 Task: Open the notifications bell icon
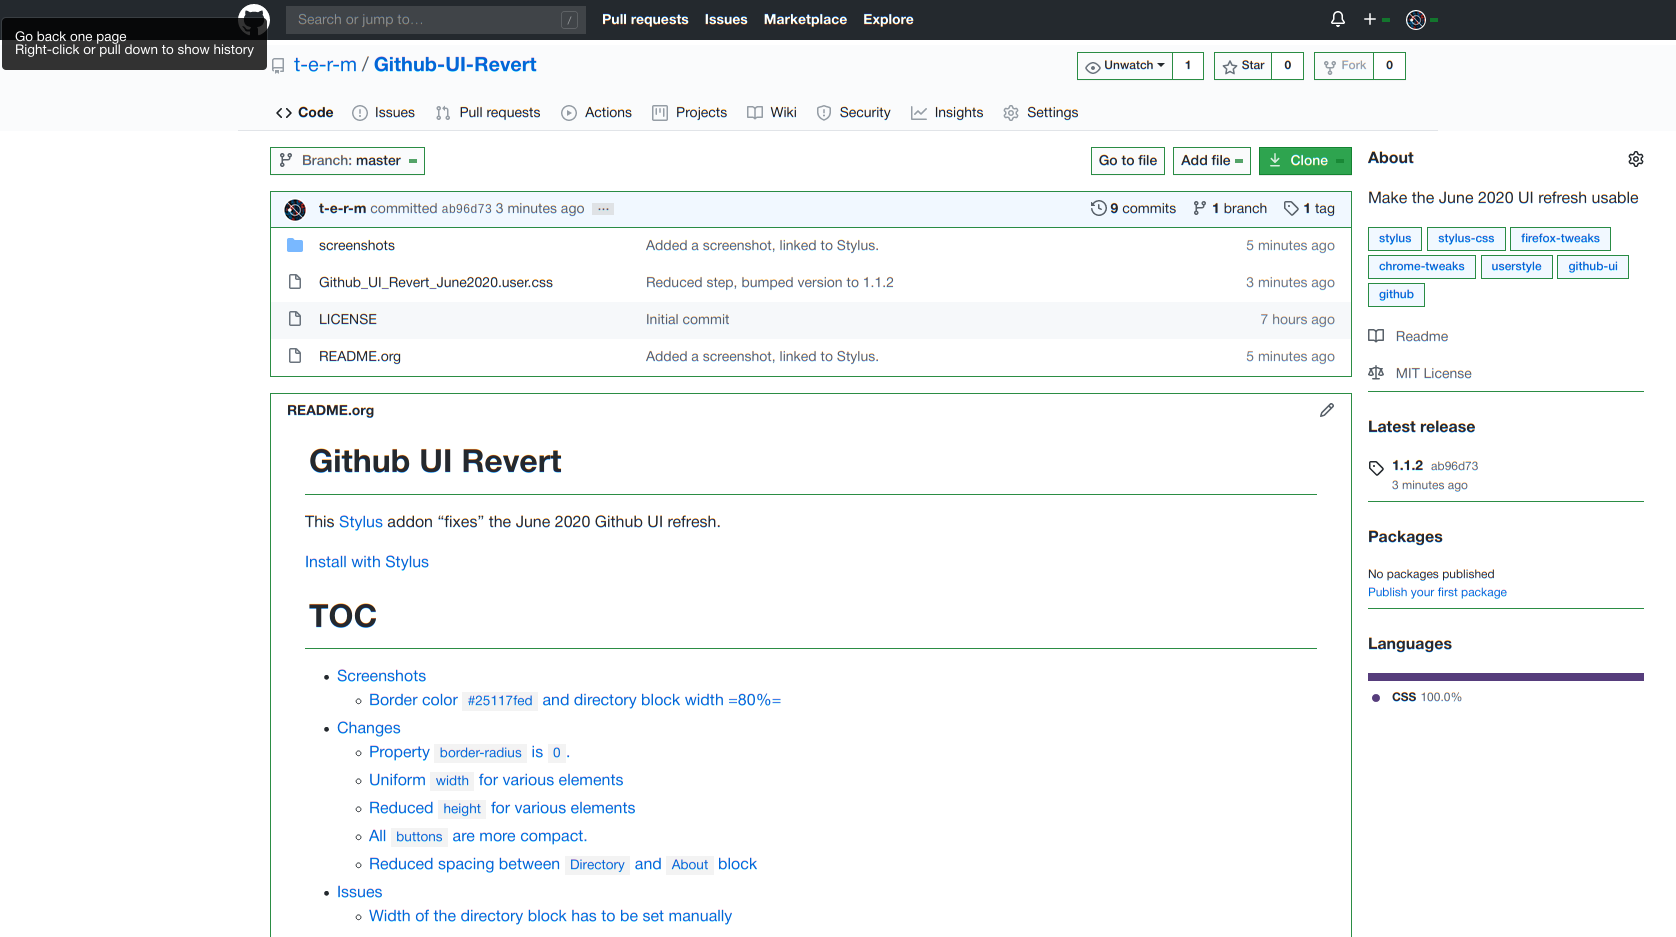coord(1337,19)
